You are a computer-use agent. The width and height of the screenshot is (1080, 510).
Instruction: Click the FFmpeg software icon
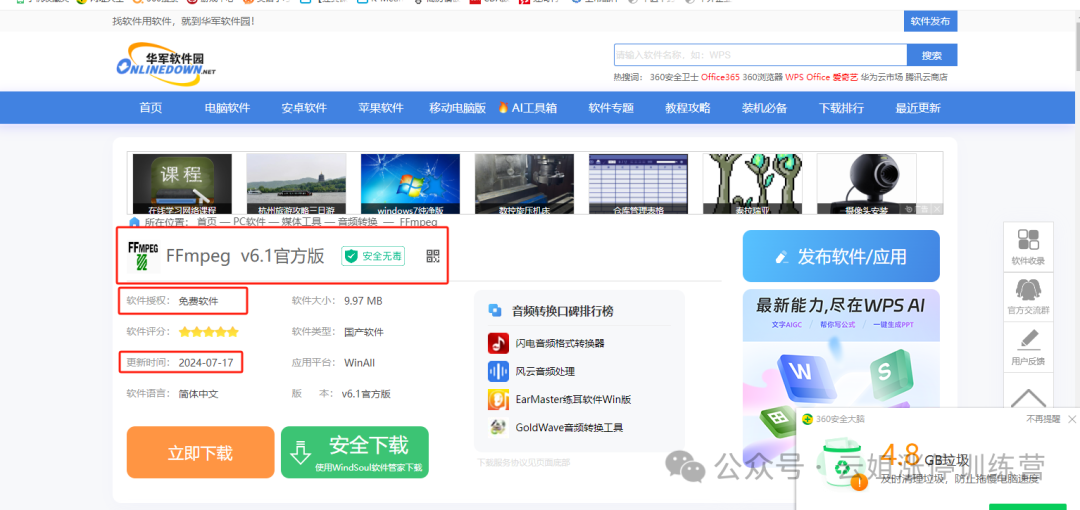point(143,256)
